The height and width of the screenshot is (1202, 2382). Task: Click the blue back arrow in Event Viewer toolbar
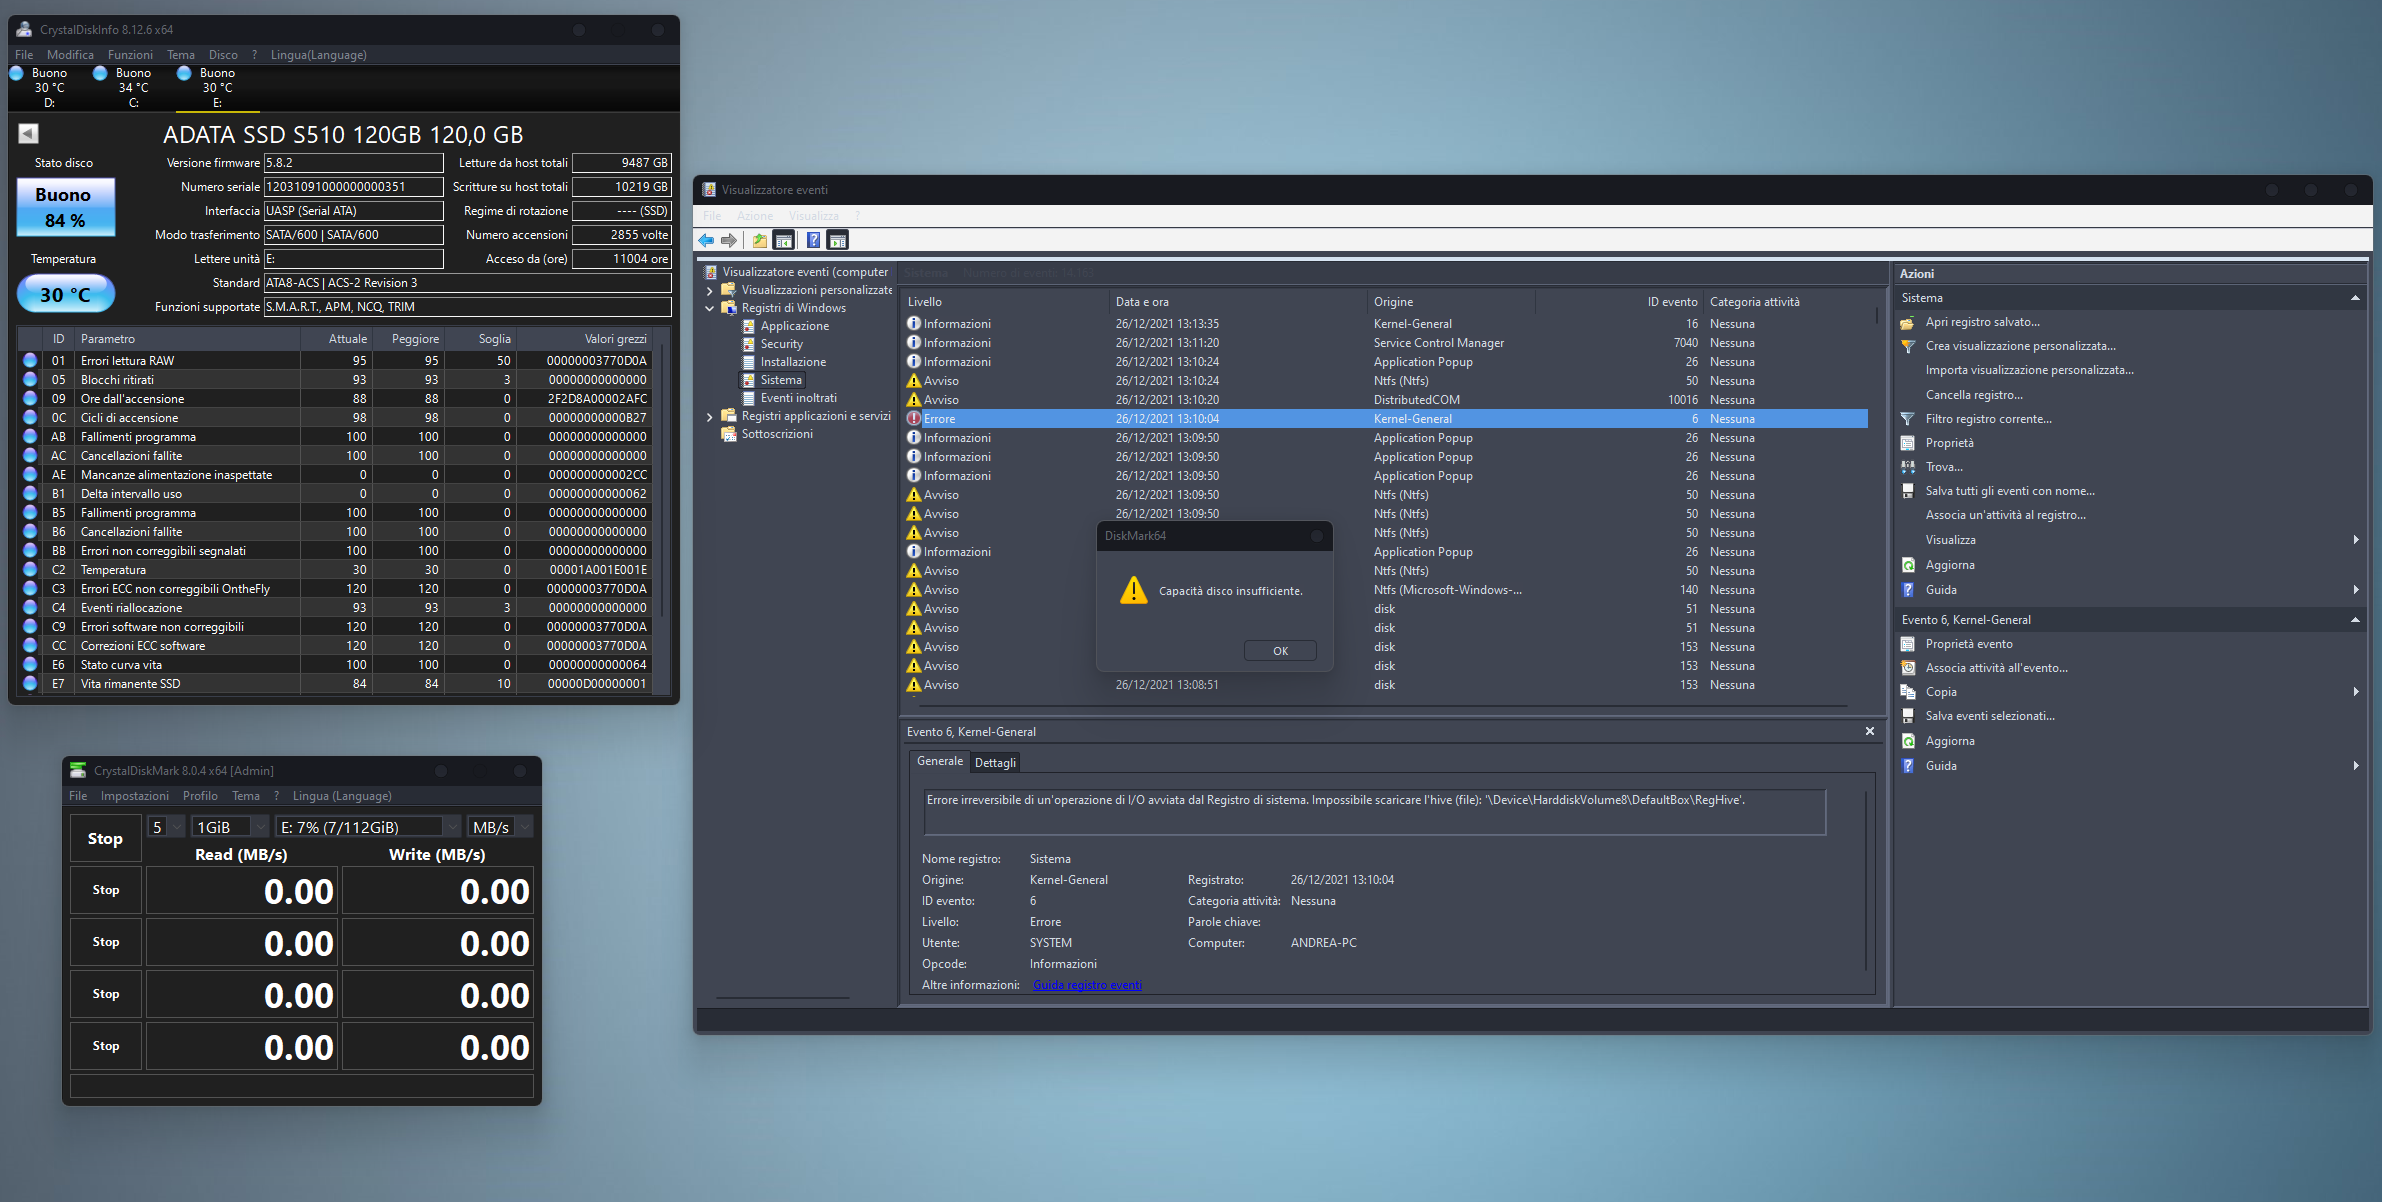[706, 240]
